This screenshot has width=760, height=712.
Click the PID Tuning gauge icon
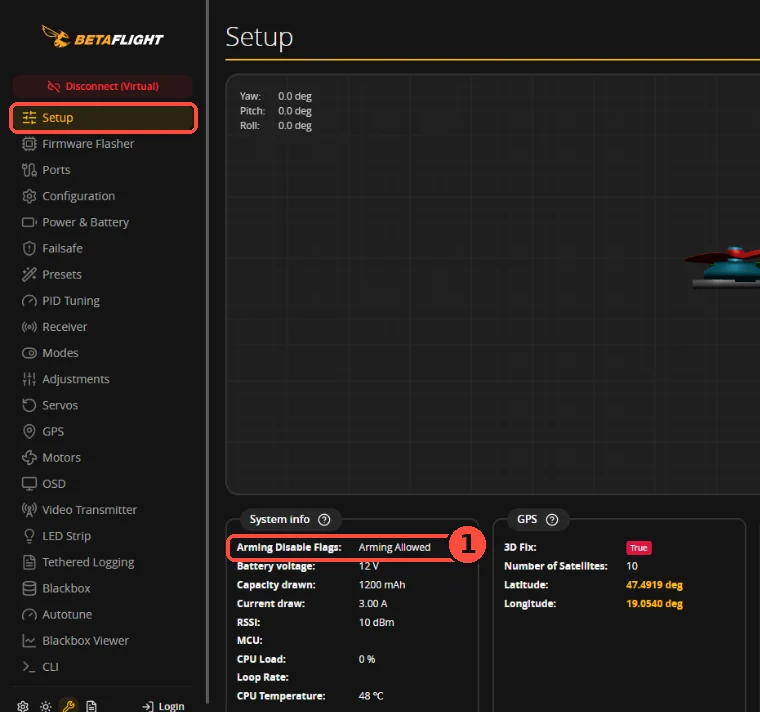pos(29,301)
